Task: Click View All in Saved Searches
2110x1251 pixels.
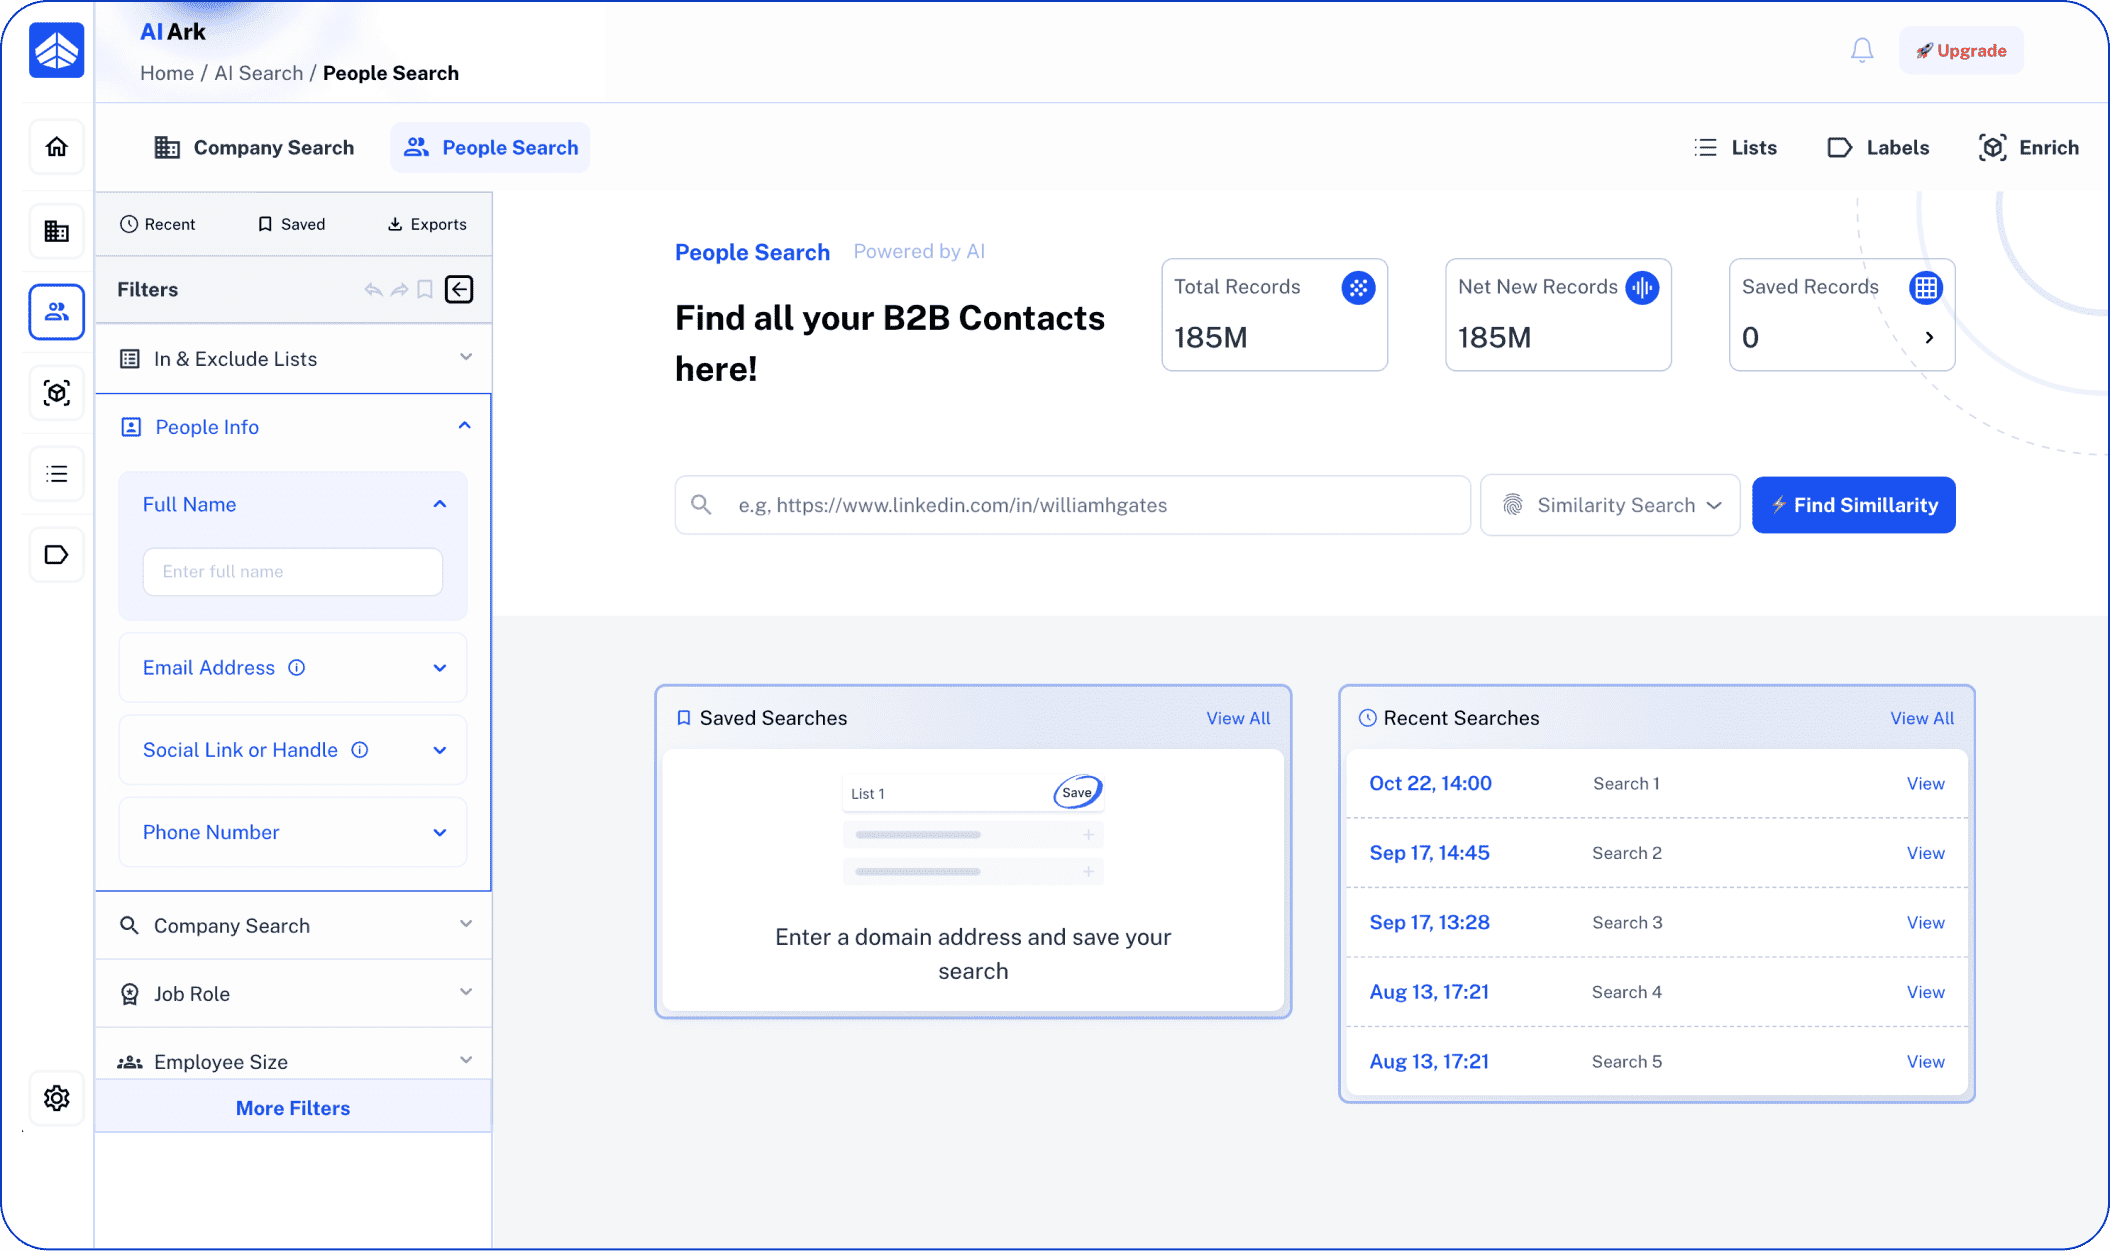Action: coord(1238,718)
